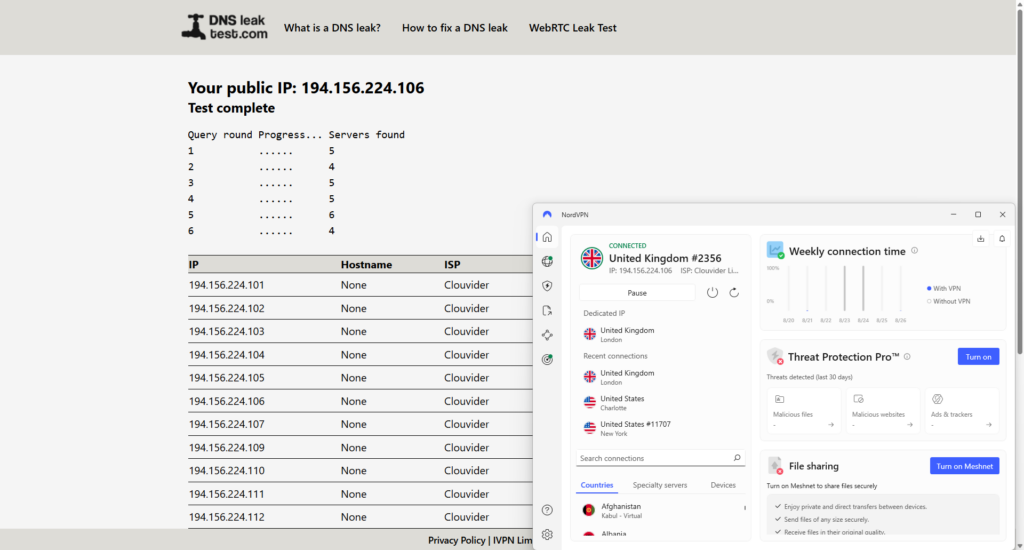Image resolution: width=1024 pixels, height=550 pixels.
Task: Click the File sharing status icon
Action: coord(775,466)
